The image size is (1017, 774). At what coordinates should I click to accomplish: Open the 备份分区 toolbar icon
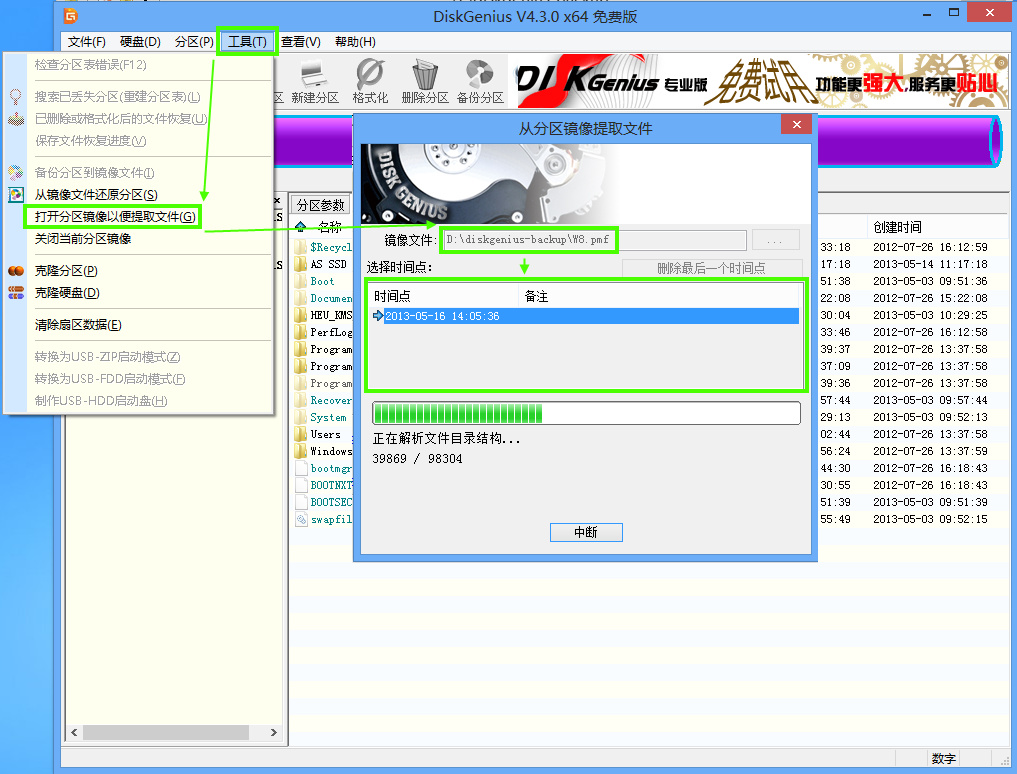click(x=480, y=75)
